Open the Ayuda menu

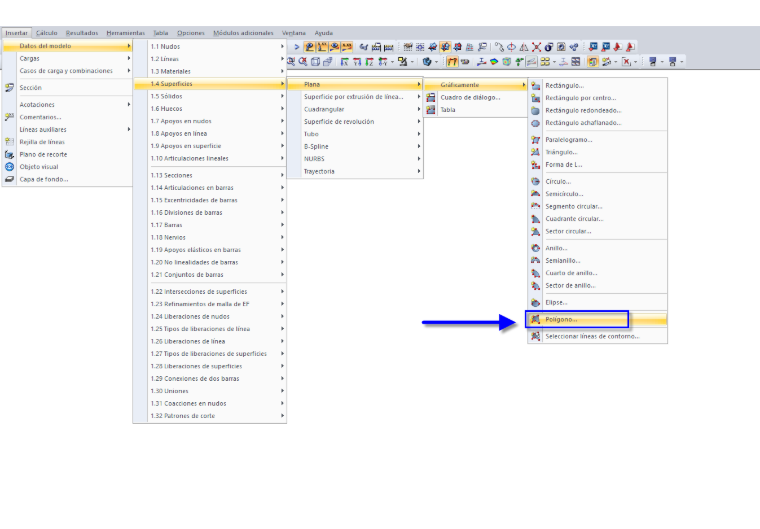pyautogui.click(x=324, y=33)
